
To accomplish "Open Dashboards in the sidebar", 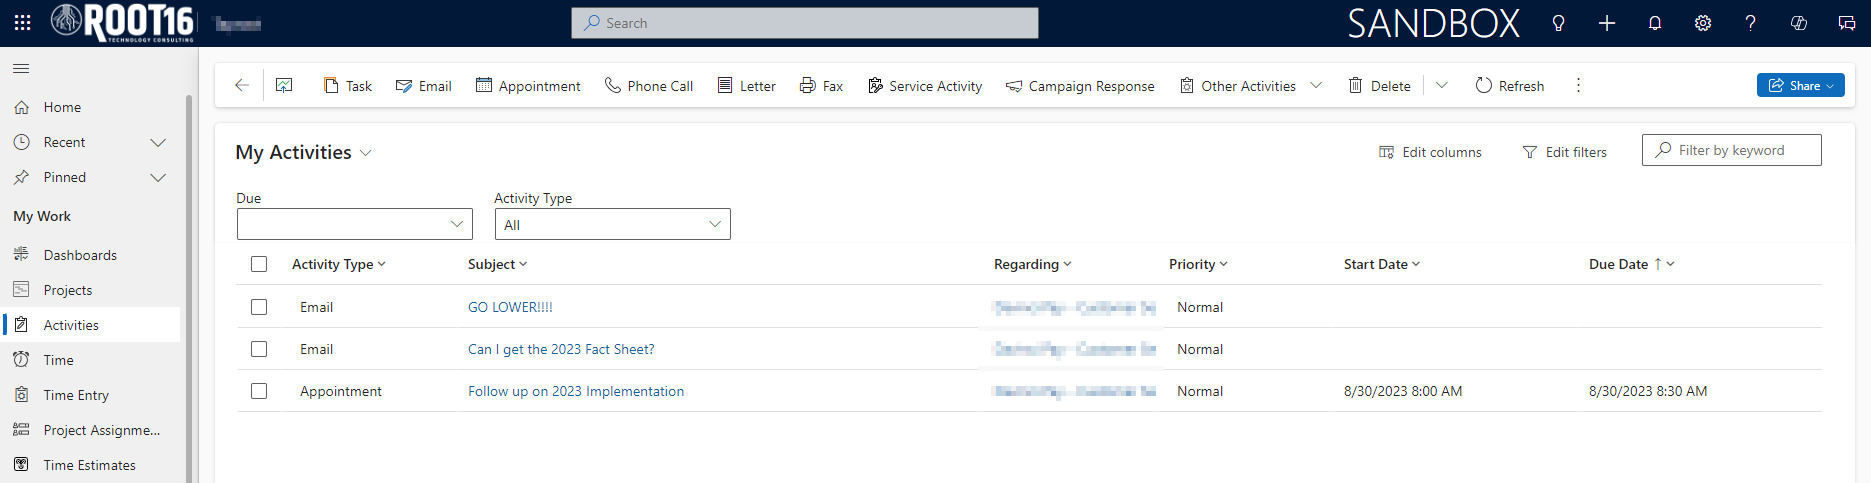I will click(x=80, y=255).
